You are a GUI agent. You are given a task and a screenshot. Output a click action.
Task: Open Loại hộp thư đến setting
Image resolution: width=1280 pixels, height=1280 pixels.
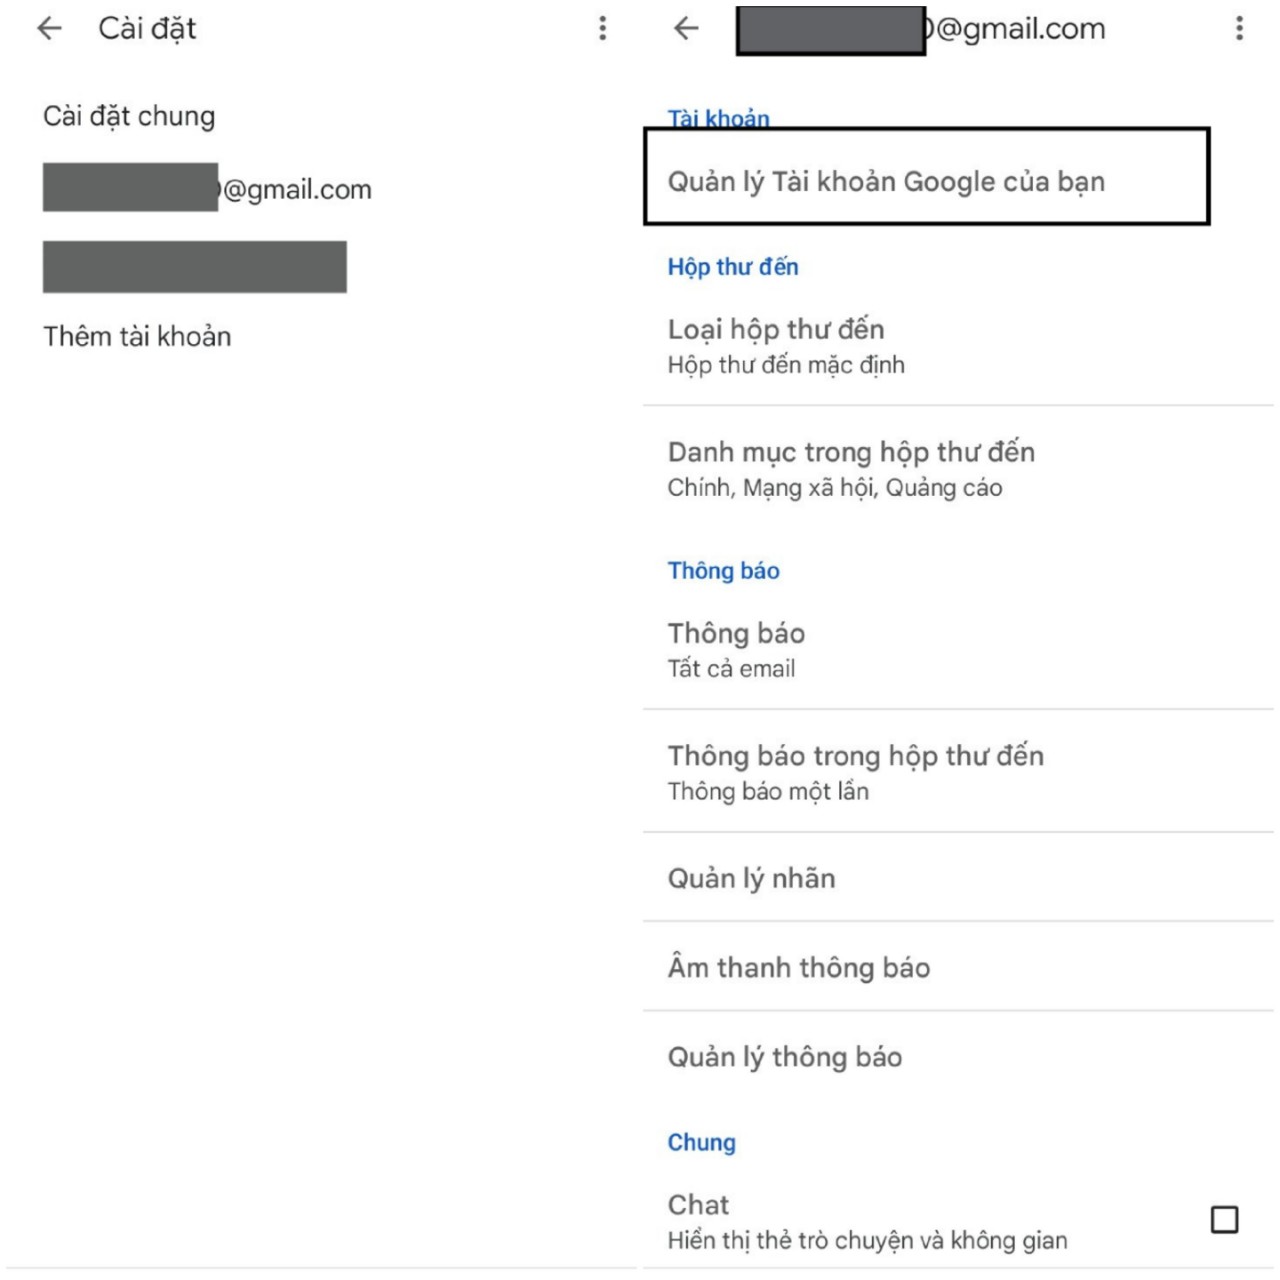958,346
